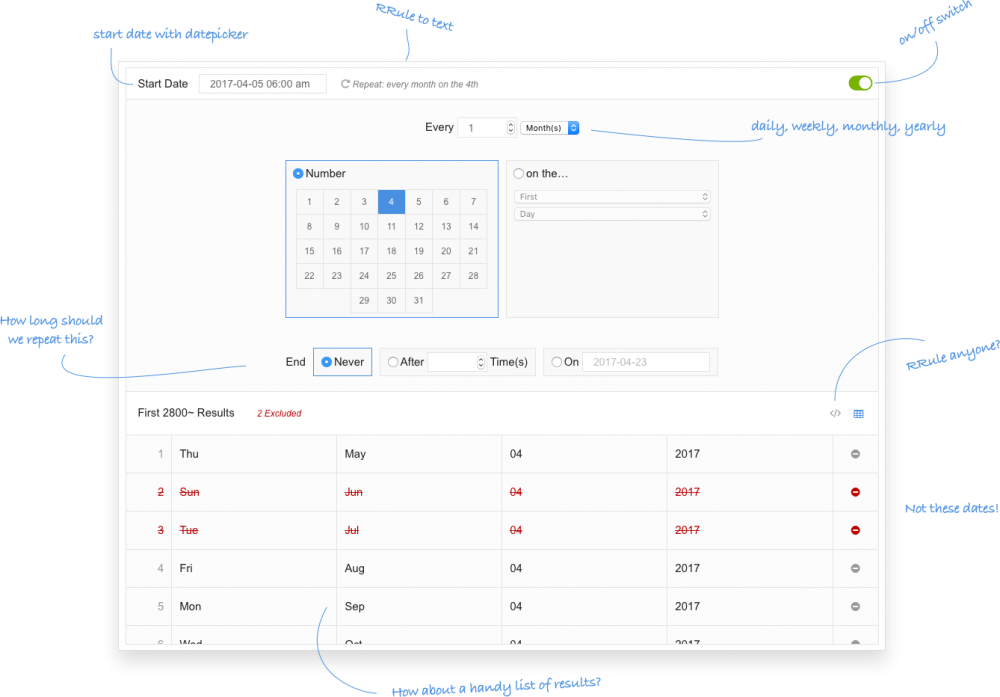Click the repeat icon beside the rule text
Viewport: 1000px width, 697px height.
(345, 84)
